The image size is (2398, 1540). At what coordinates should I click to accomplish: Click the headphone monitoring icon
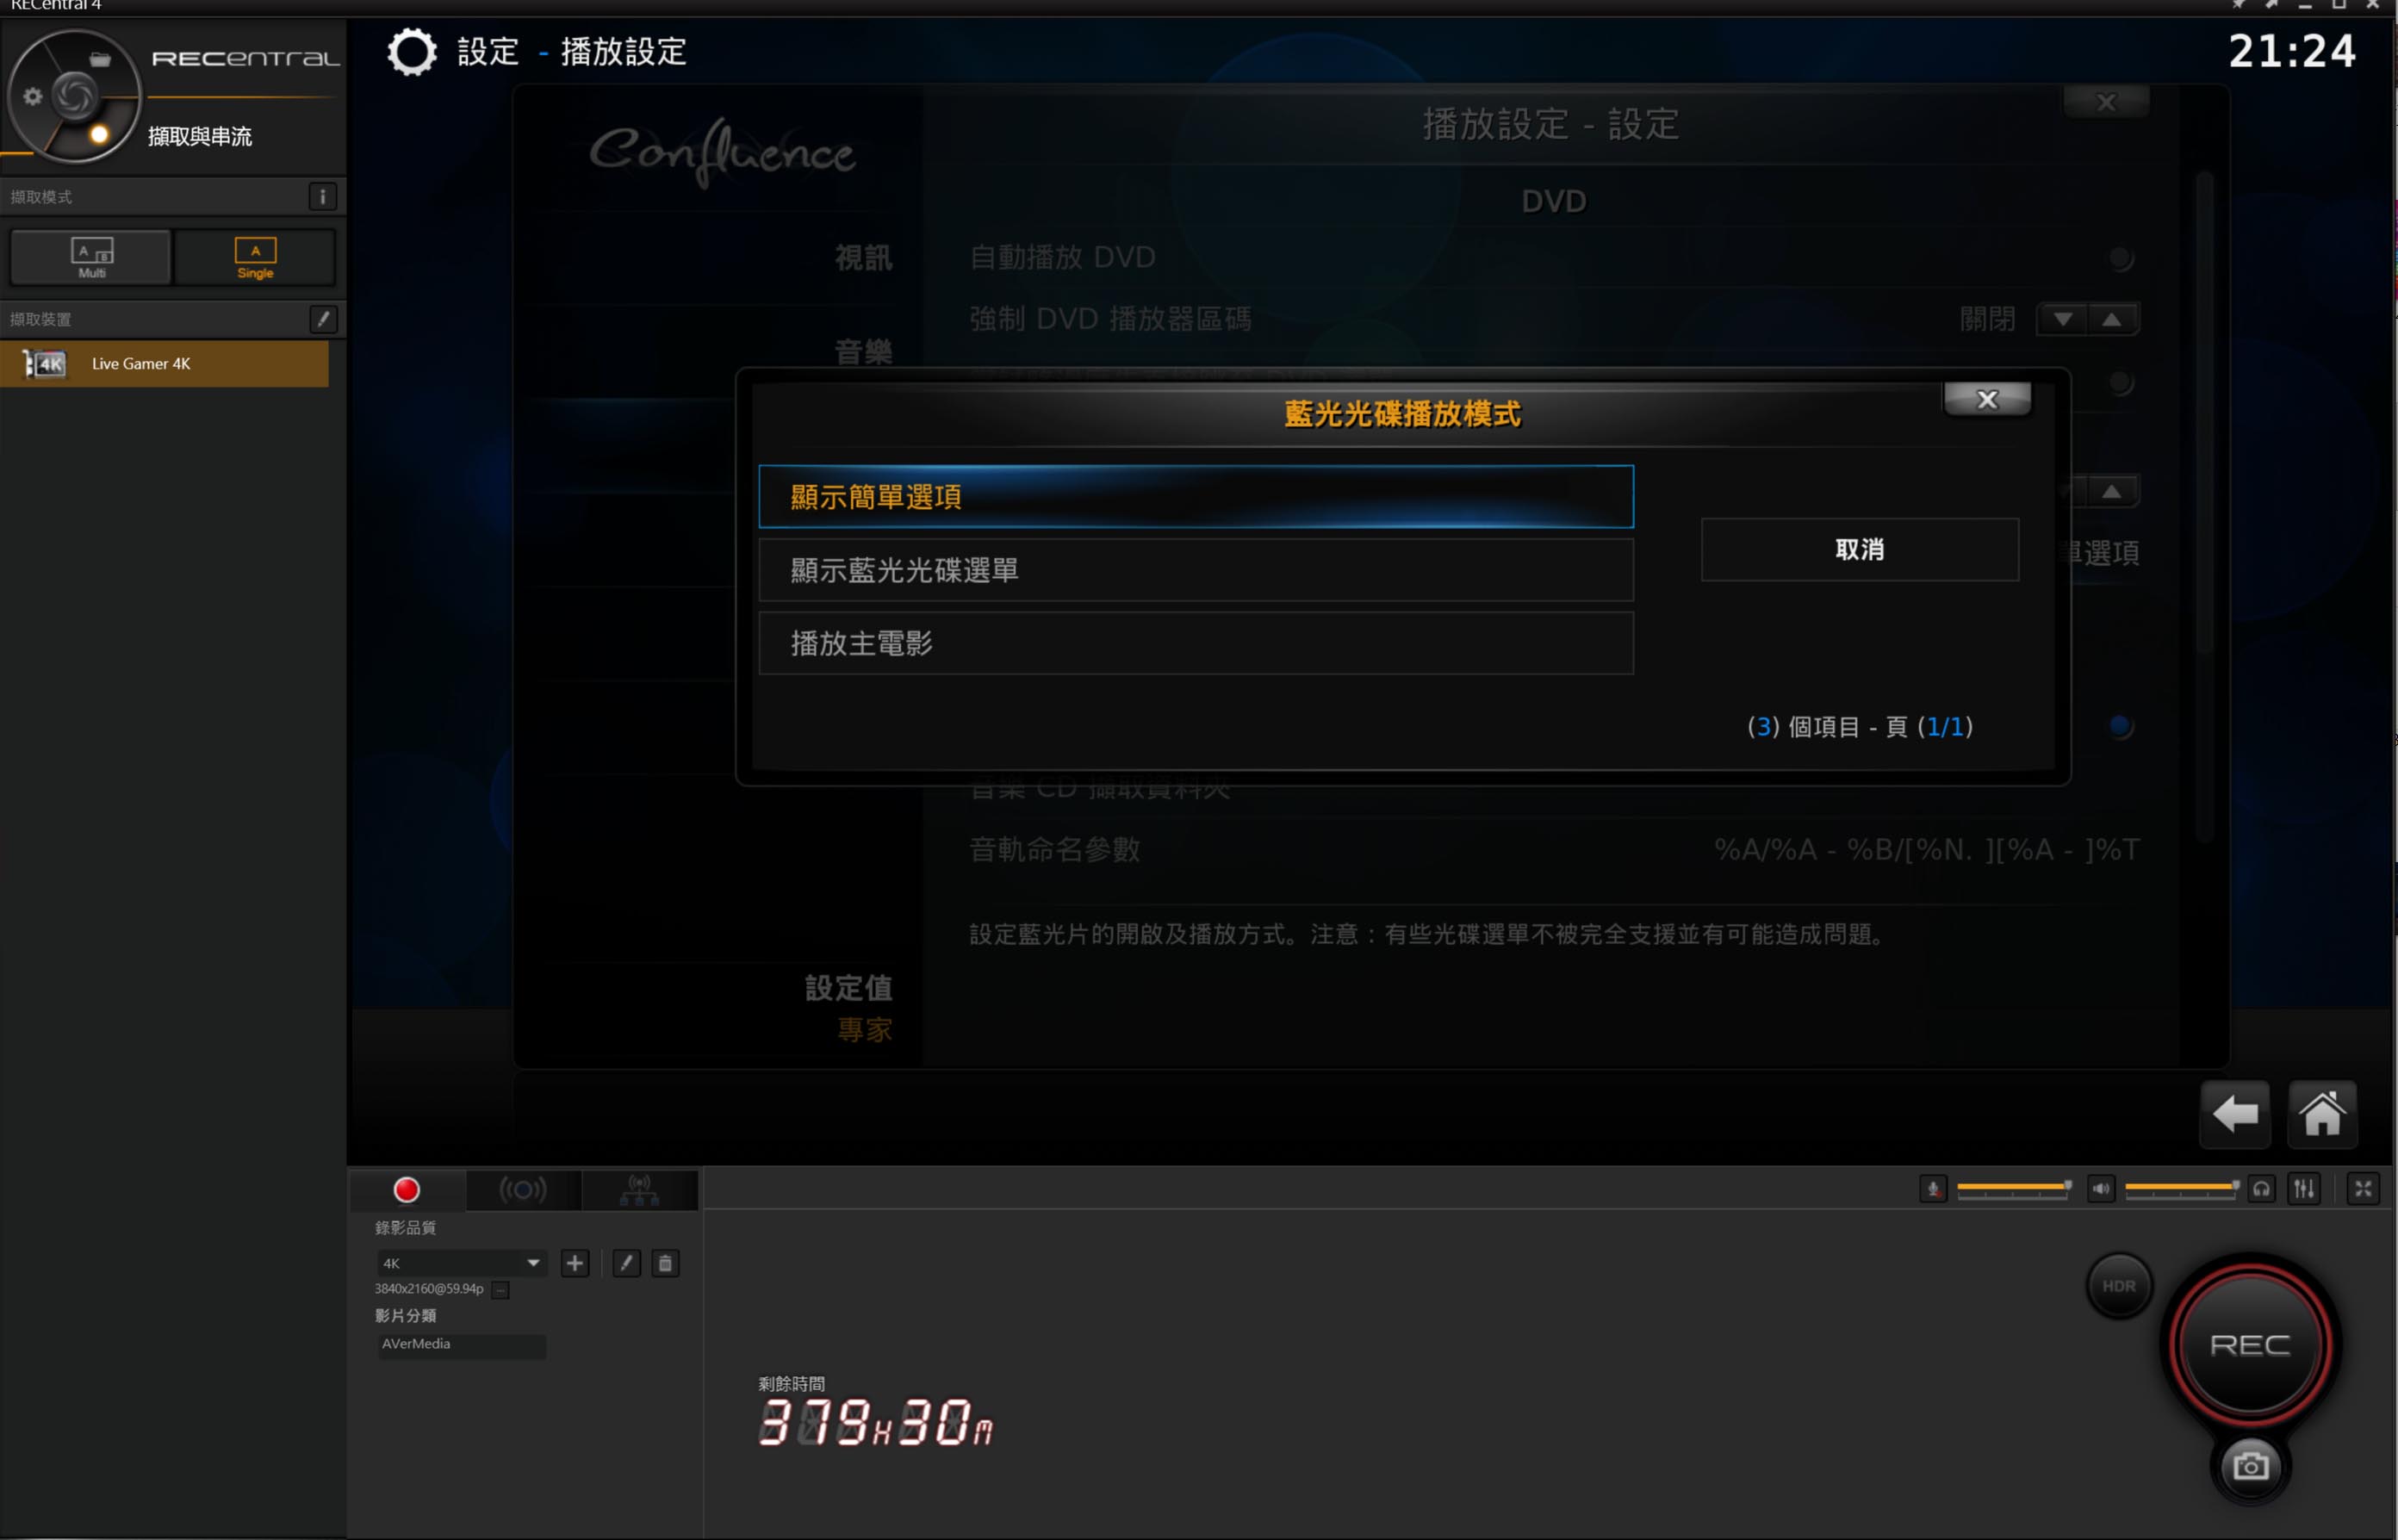pyautogui.click(x=2261, y=1188)
